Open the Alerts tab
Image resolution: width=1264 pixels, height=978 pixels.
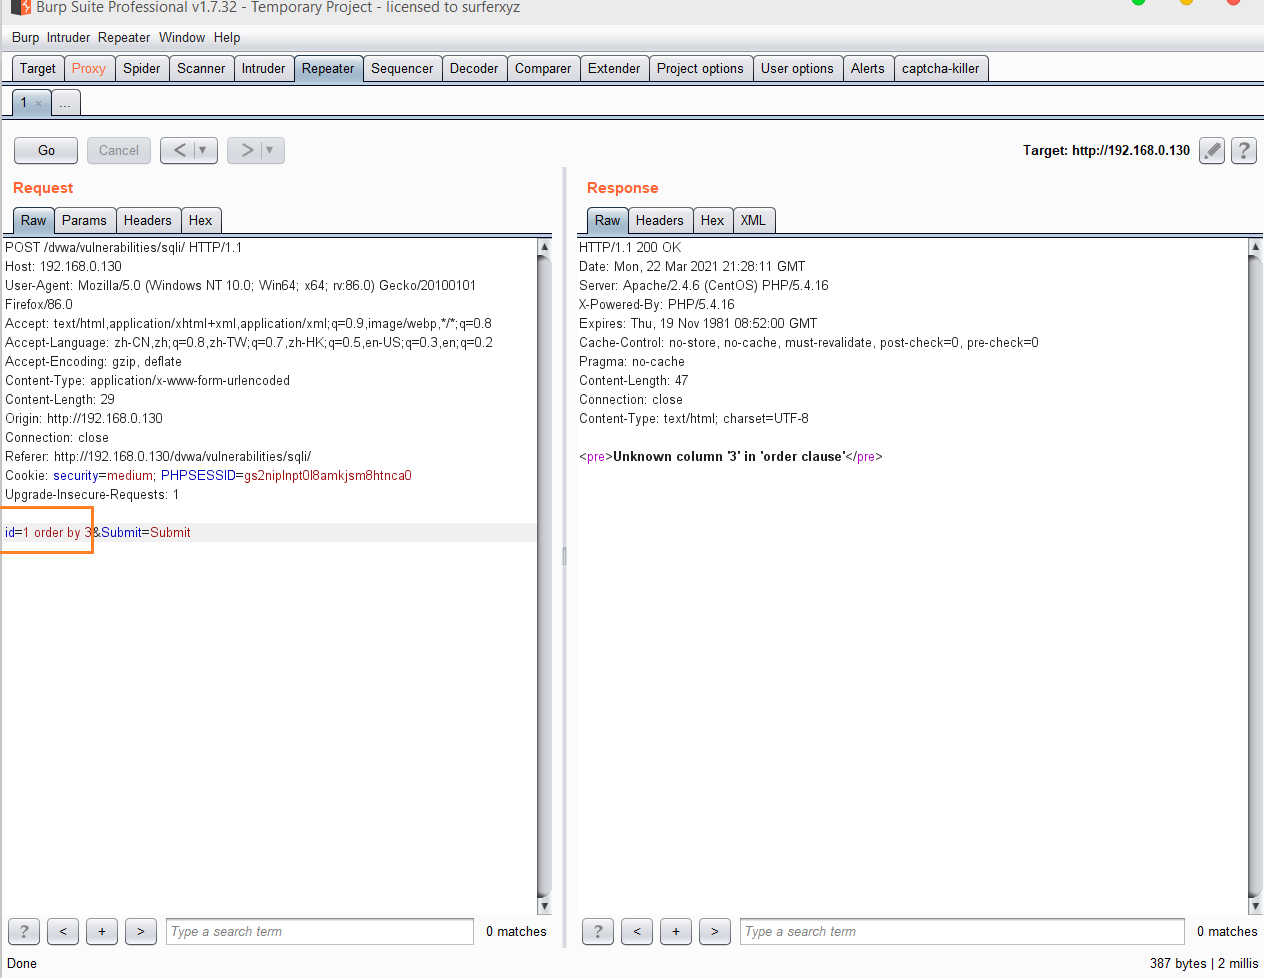868,68
